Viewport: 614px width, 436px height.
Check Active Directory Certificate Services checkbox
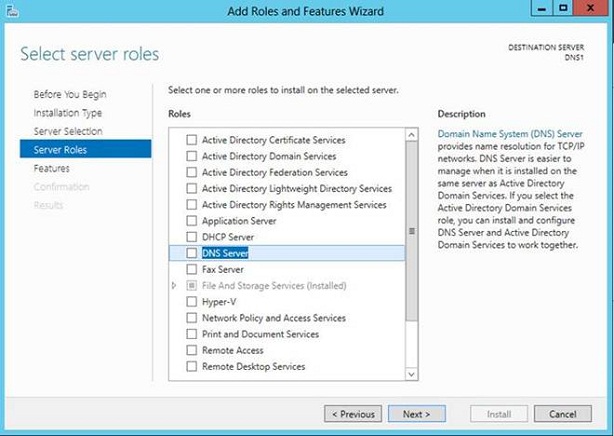click(191, 140)
